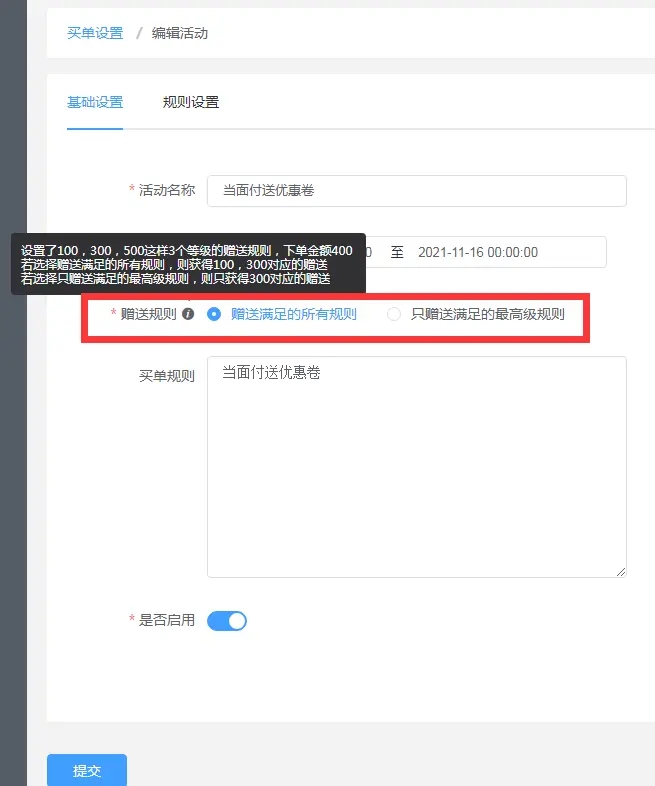Click the info icon beside 赠送规则

point(188,314)
